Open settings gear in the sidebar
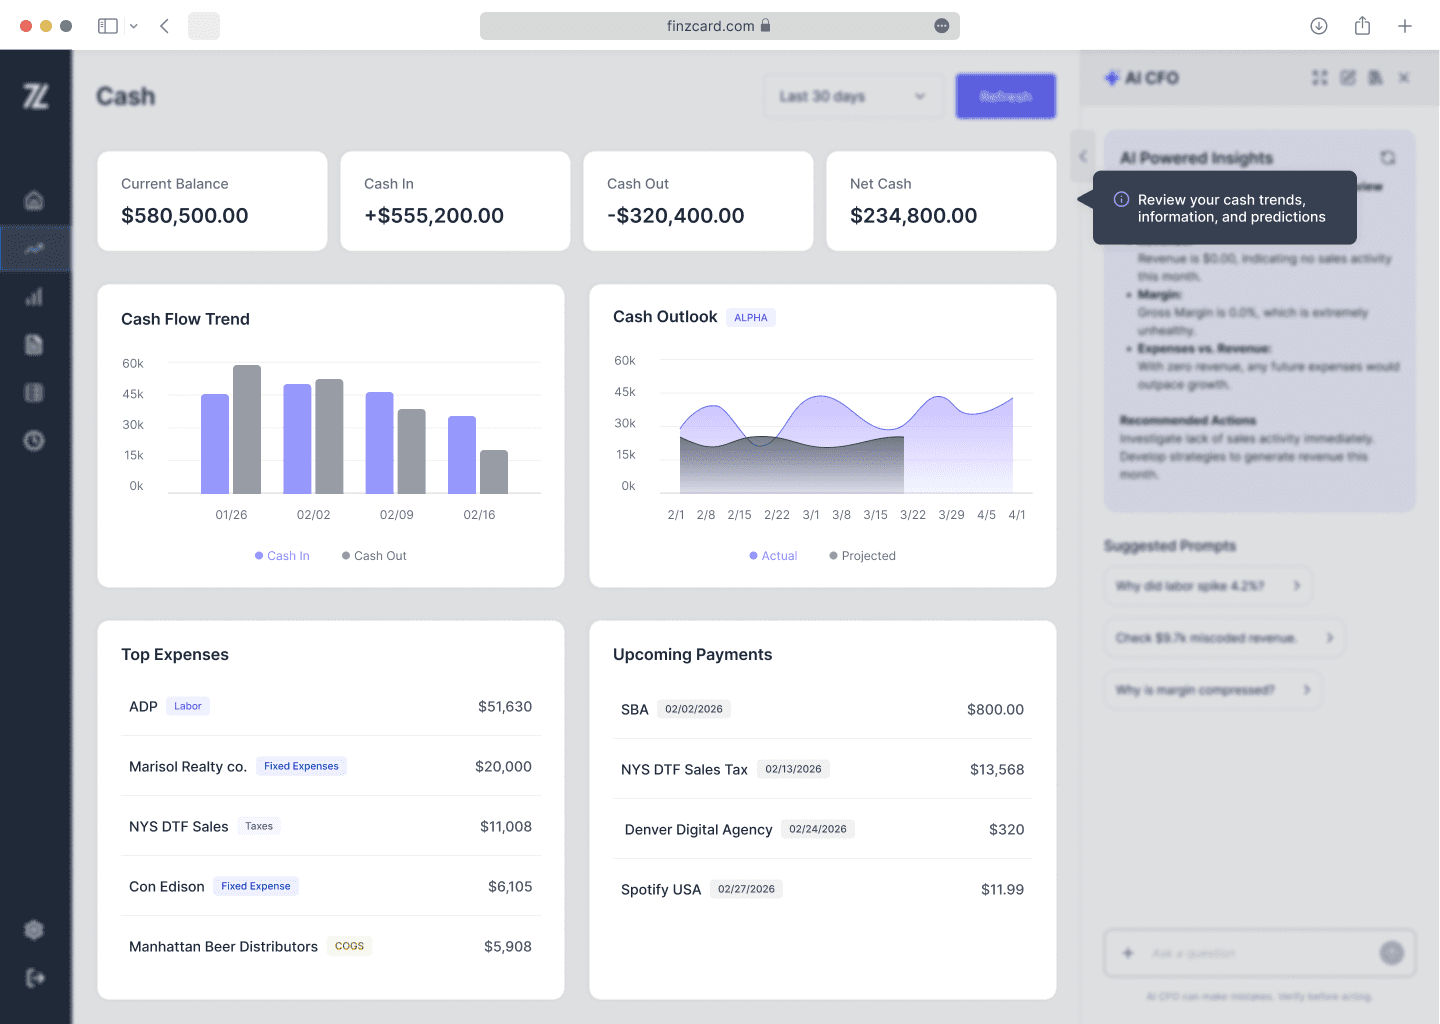 coord(34,930)
